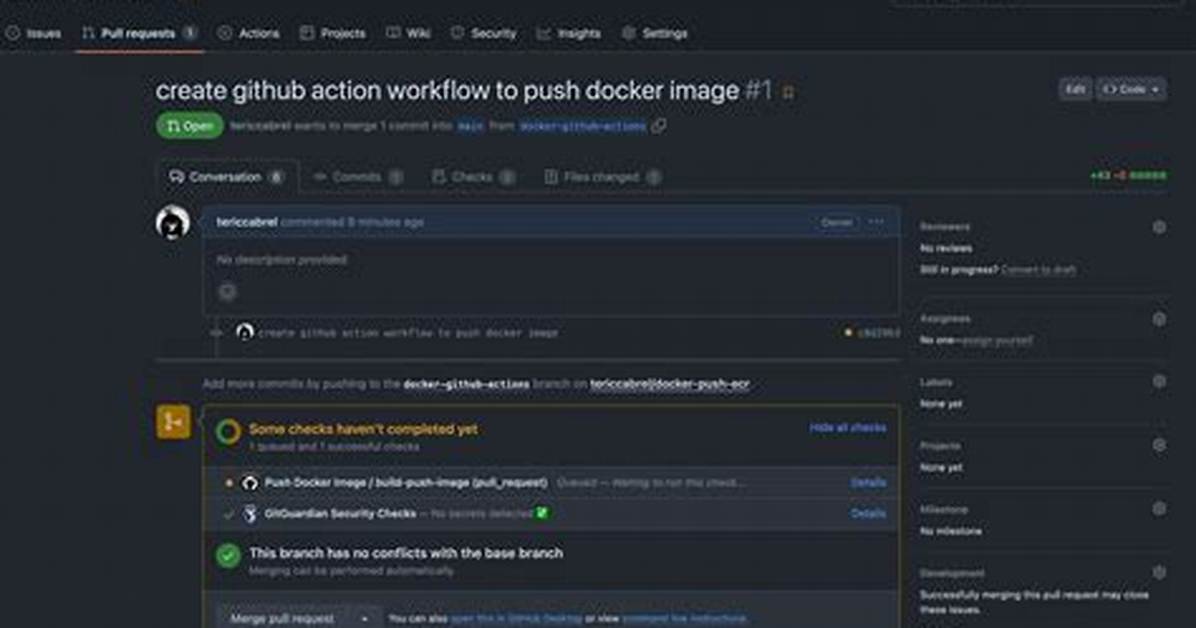
Task: Open the Assignees settings gear
Action: (x=1159, y=320)
